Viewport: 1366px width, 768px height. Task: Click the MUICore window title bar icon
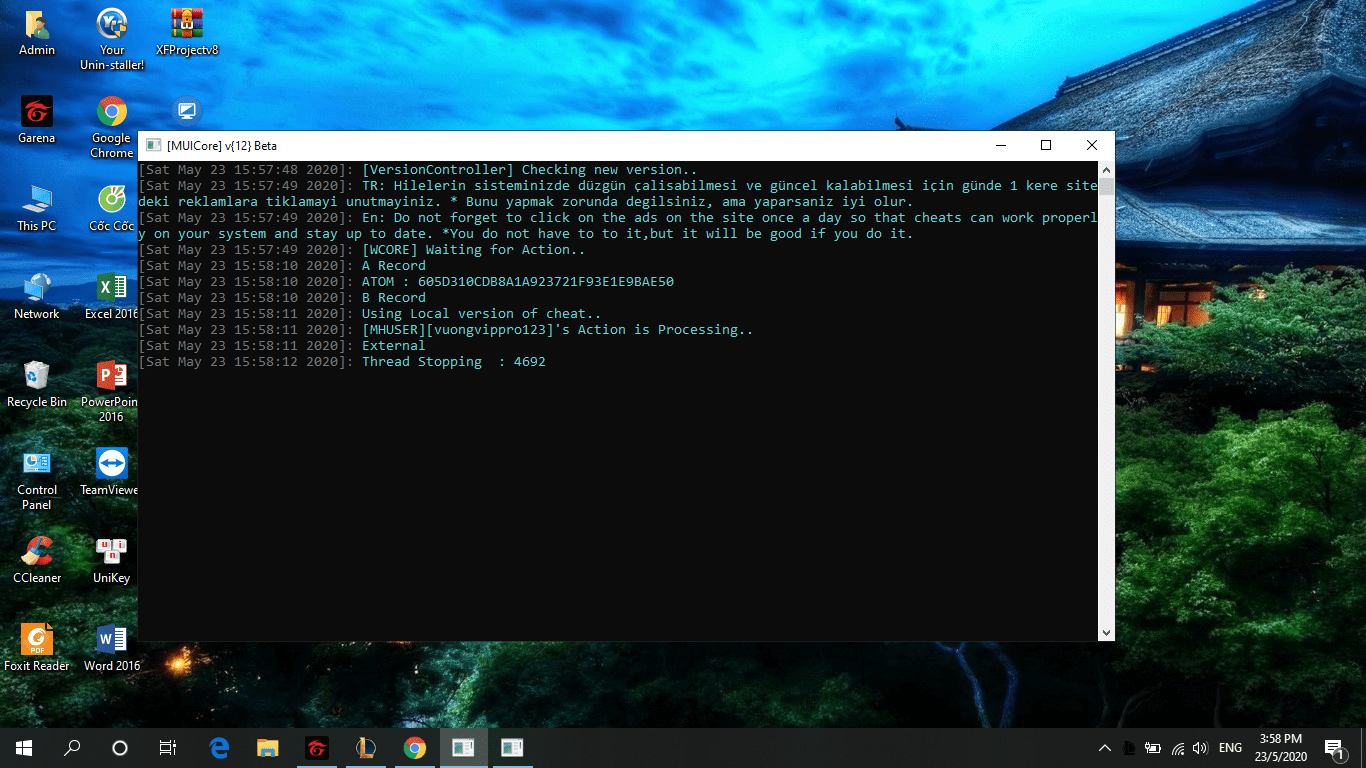pyautogui.click(x=153, y=145)
